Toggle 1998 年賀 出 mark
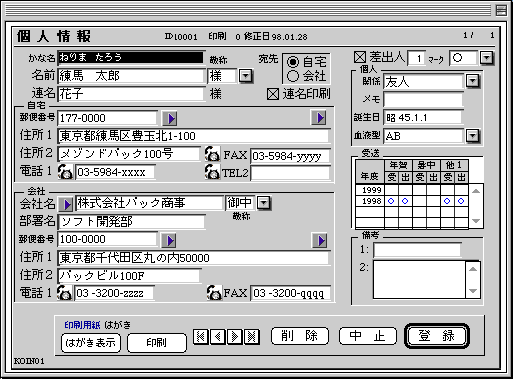The image size is (513, 379). tap(405, 201)
